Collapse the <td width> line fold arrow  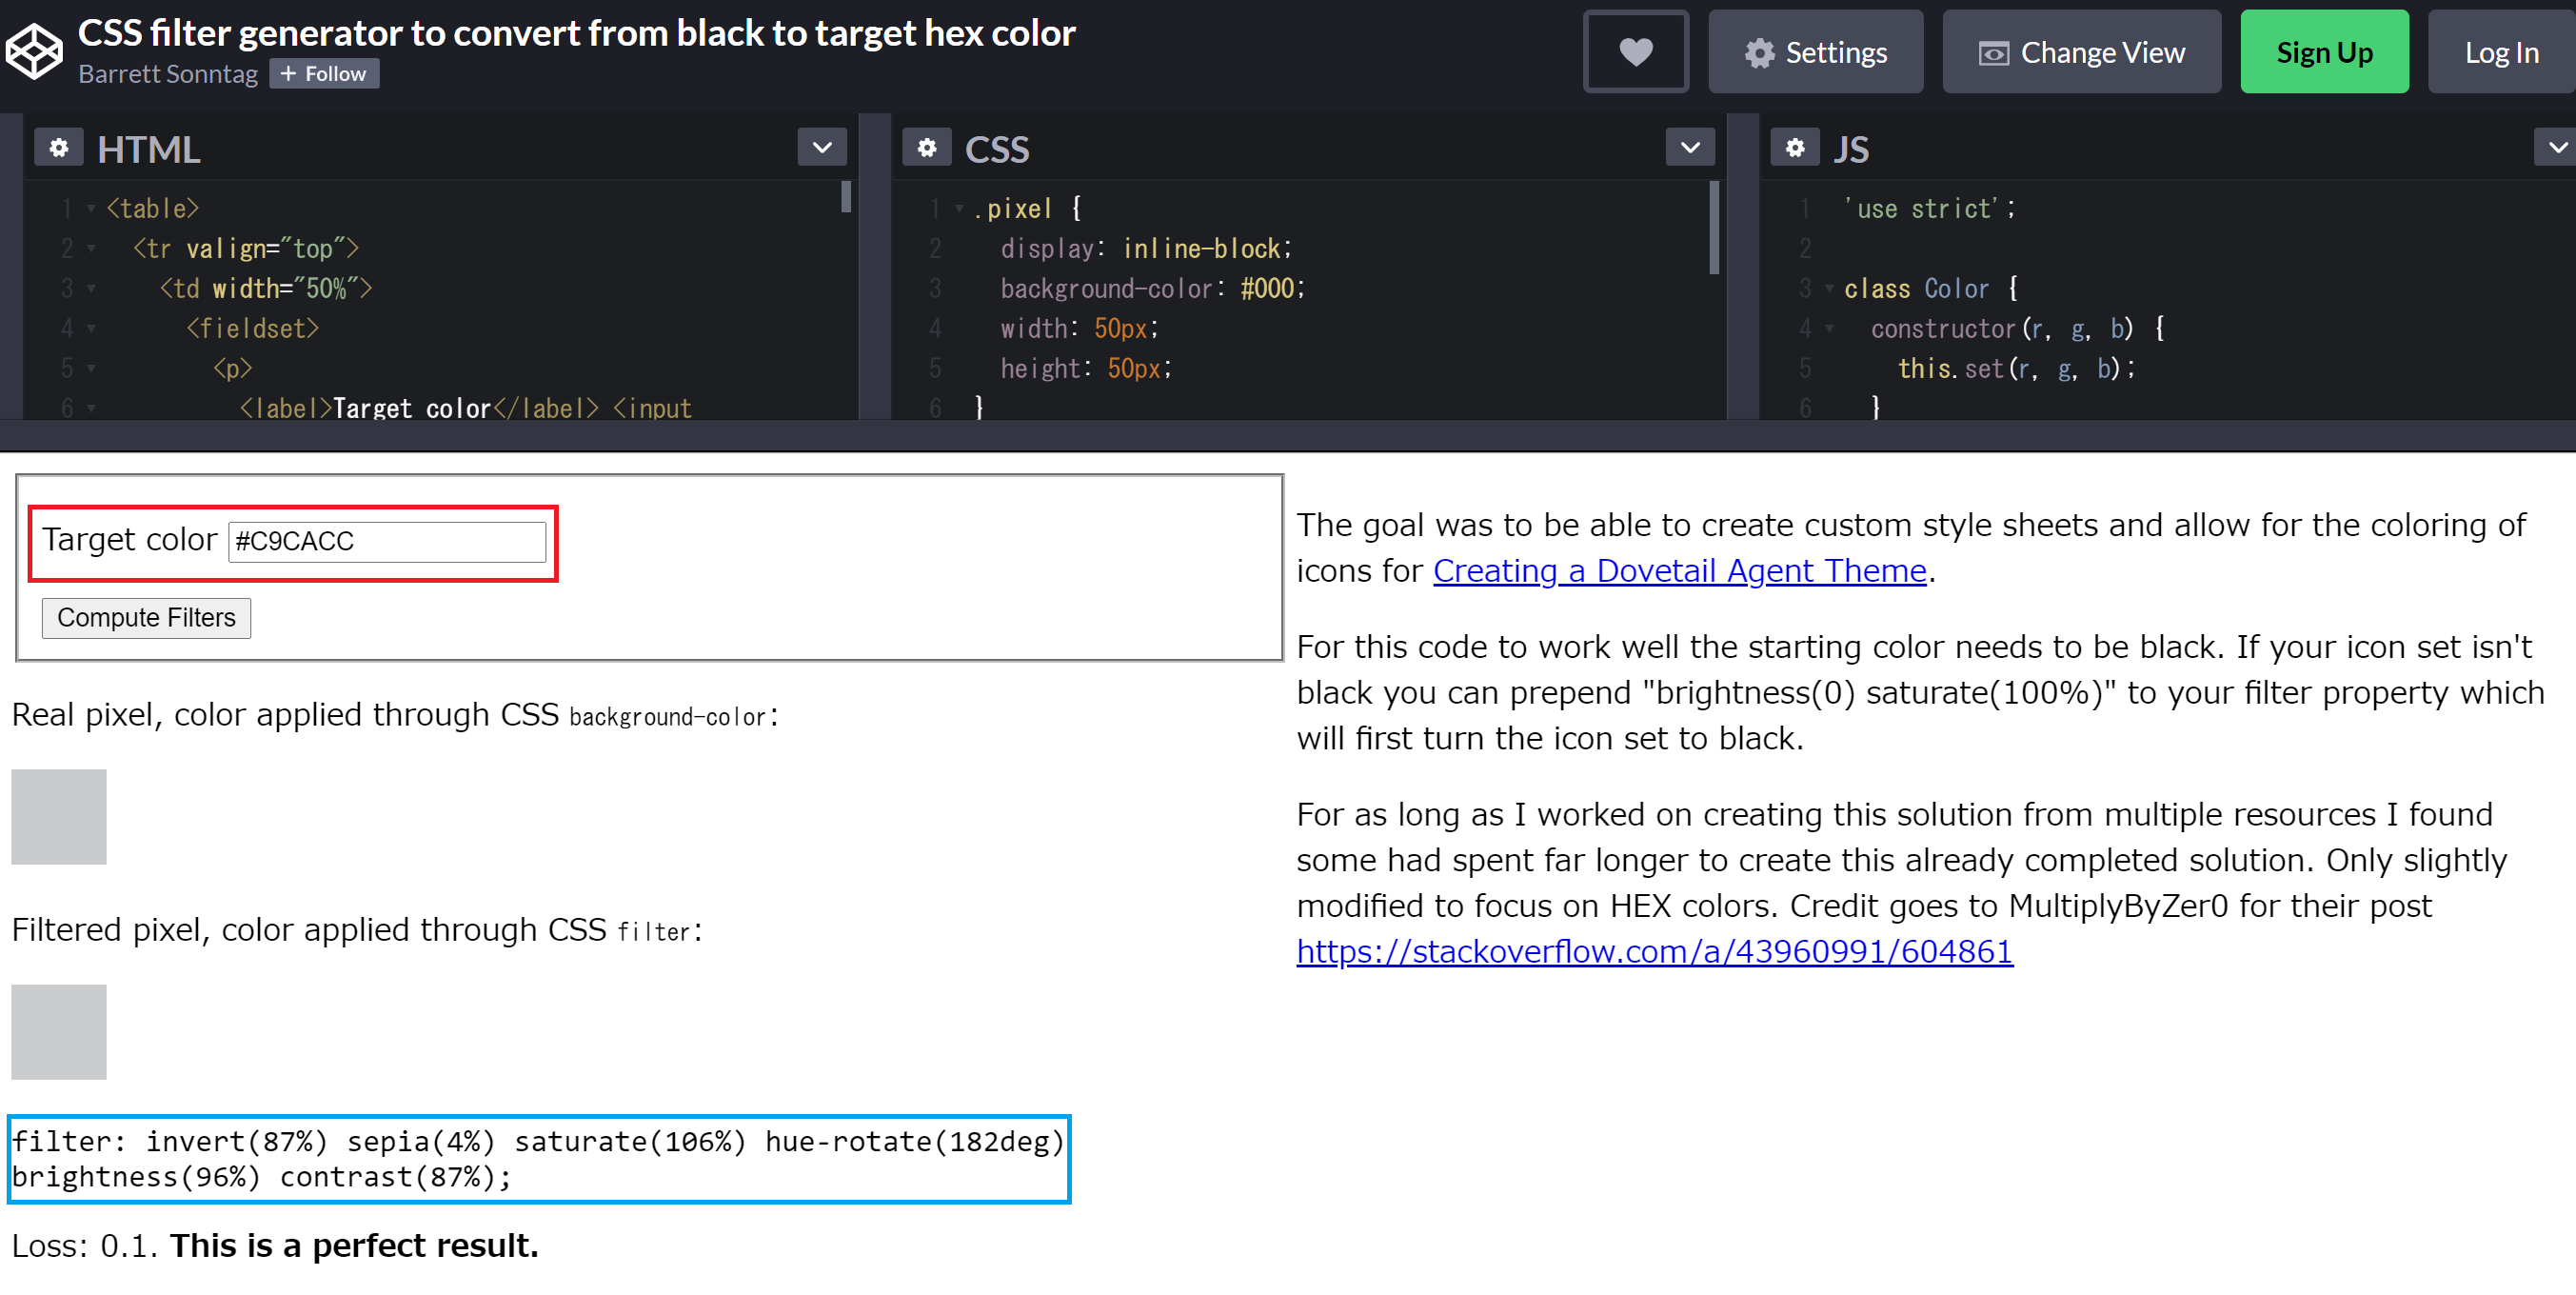[x=91, y=289]
